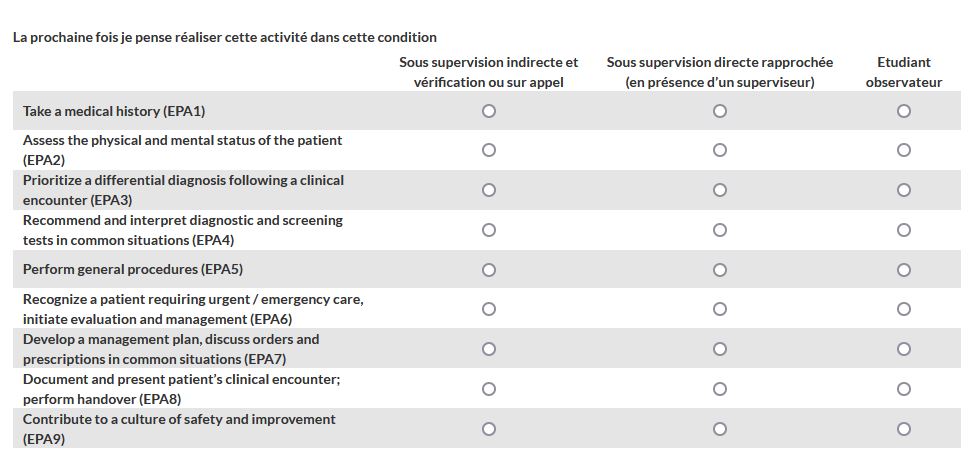The height and width of the screenshot is (466, 974).
Task: Select indirect supervision for EPA2 physical and mental status
Action: coord(489,150)
